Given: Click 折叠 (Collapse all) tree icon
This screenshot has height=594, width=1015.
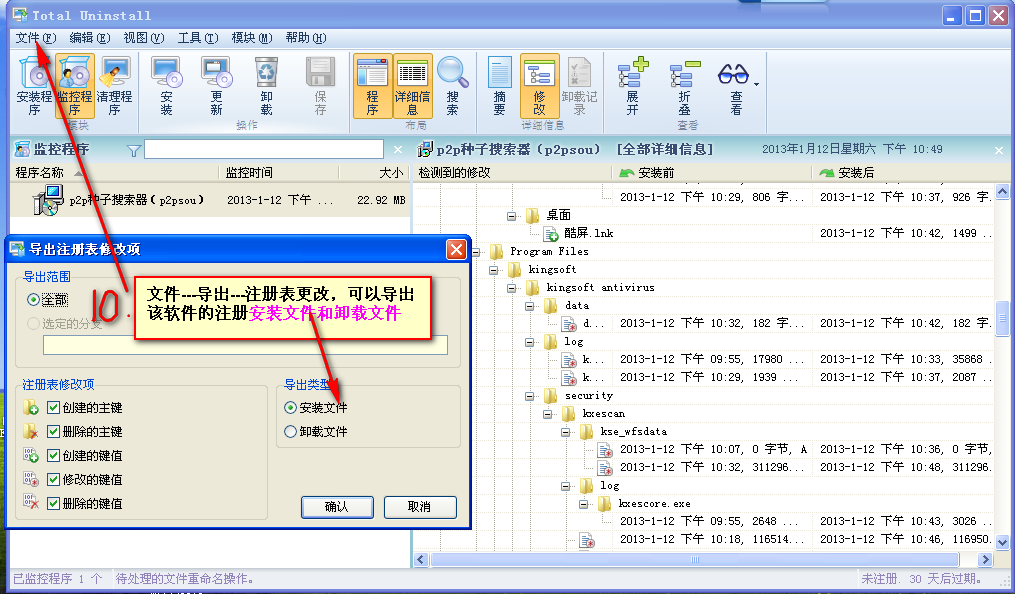Looking at the screenshot, I should tap(684, 85).
